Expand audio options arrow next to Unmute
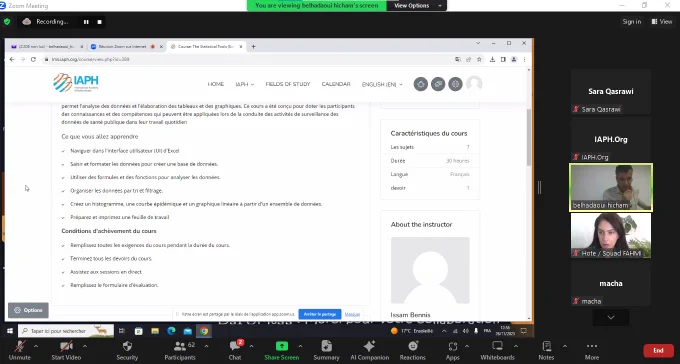The image size is (680, 364). [x=36, y=346]
